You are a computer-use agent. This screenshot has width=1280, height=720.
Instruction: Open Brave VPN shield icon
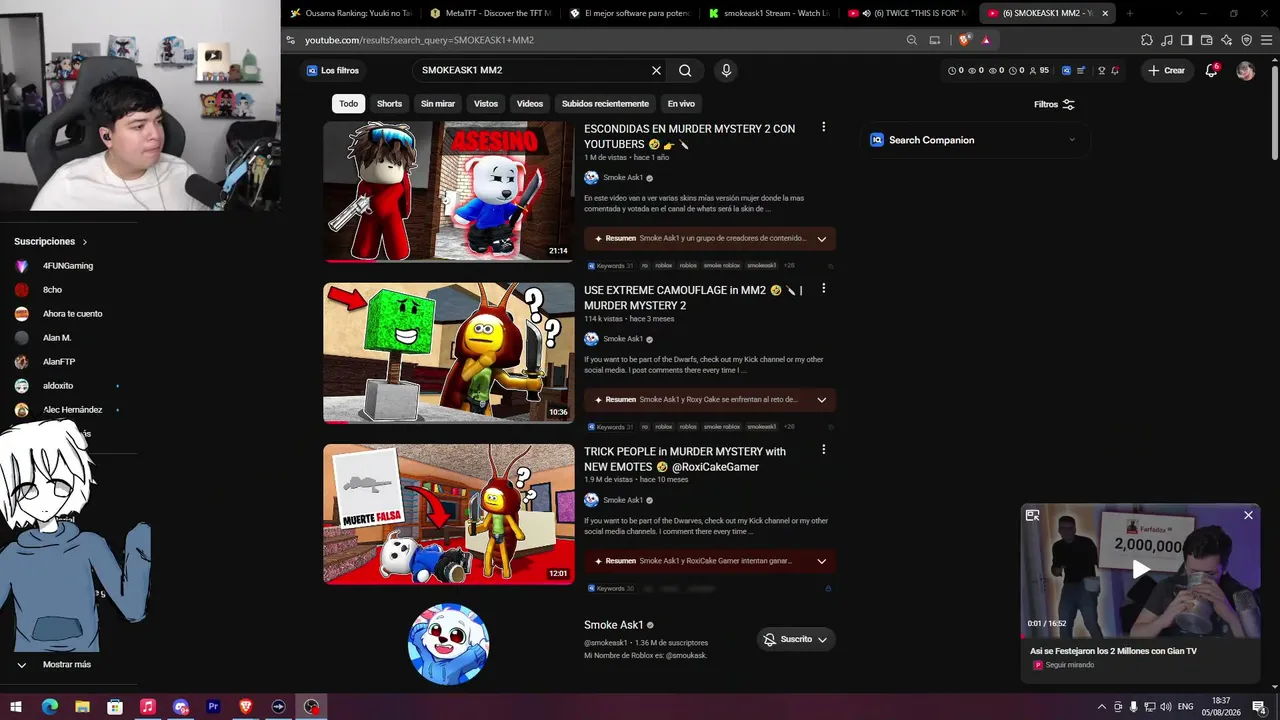click(1246, 40)
